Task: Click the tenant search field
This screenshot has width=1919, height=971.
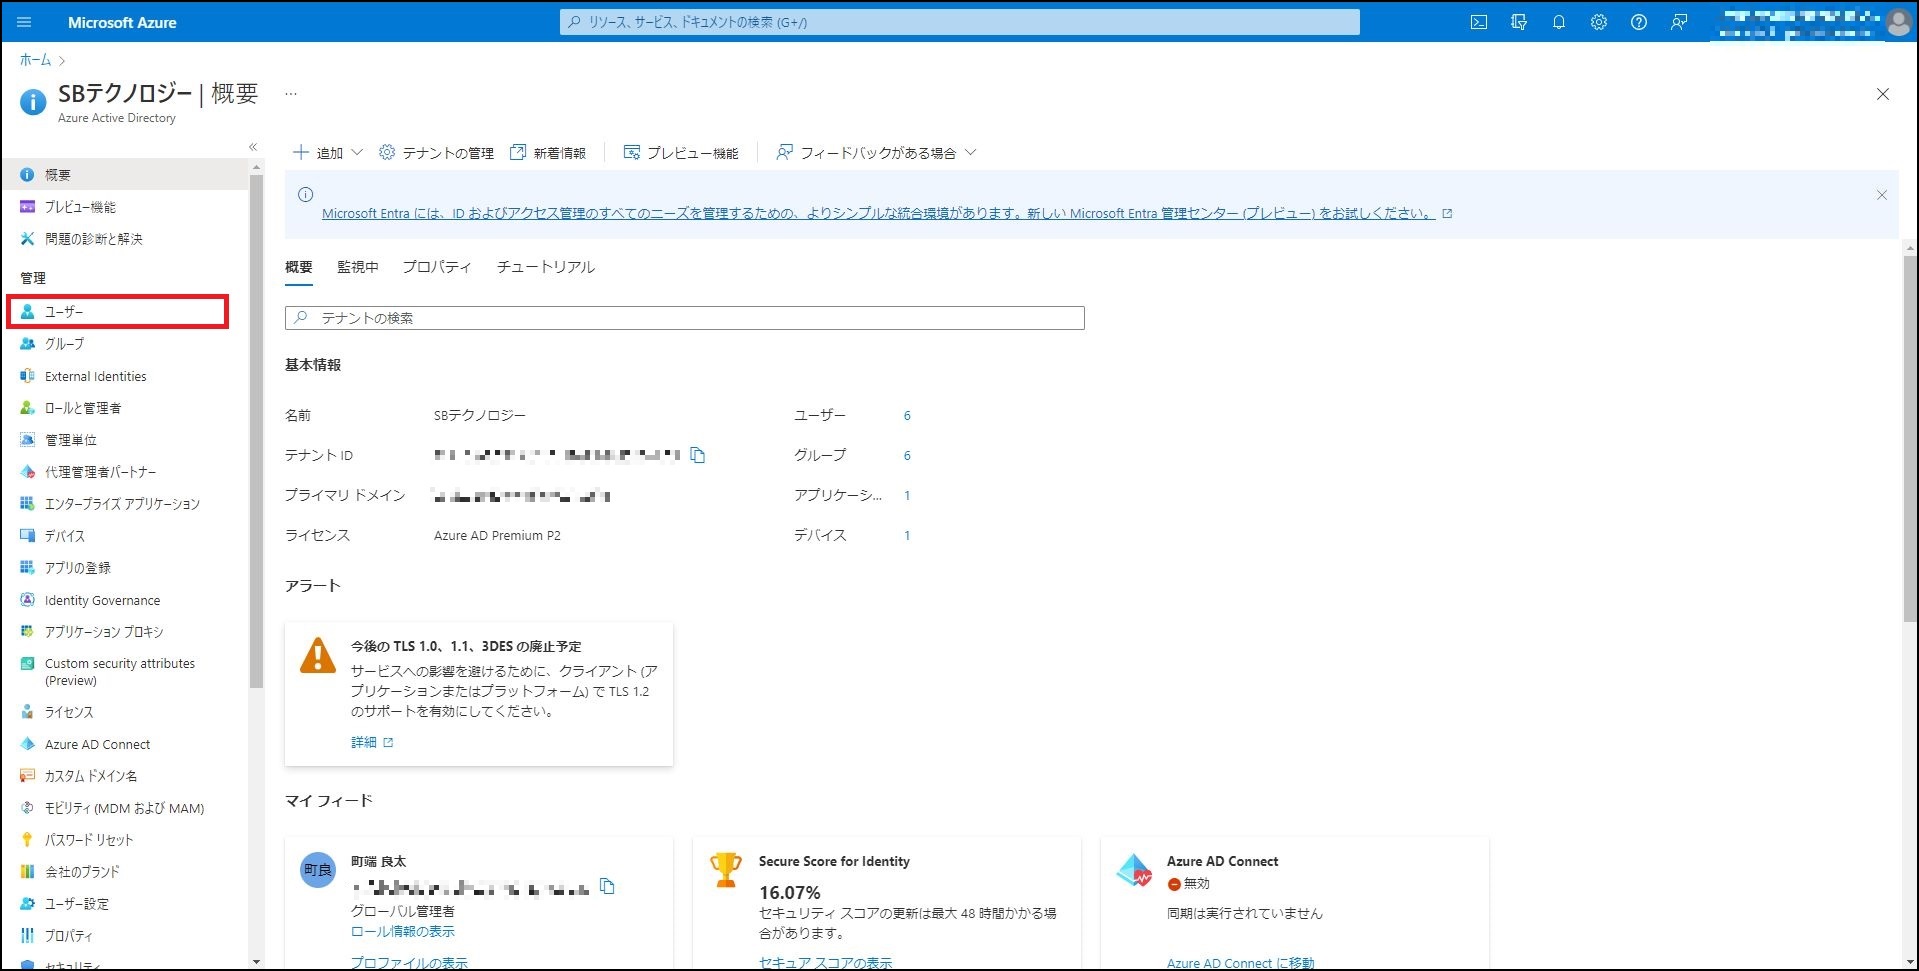Action: [685, 318]
